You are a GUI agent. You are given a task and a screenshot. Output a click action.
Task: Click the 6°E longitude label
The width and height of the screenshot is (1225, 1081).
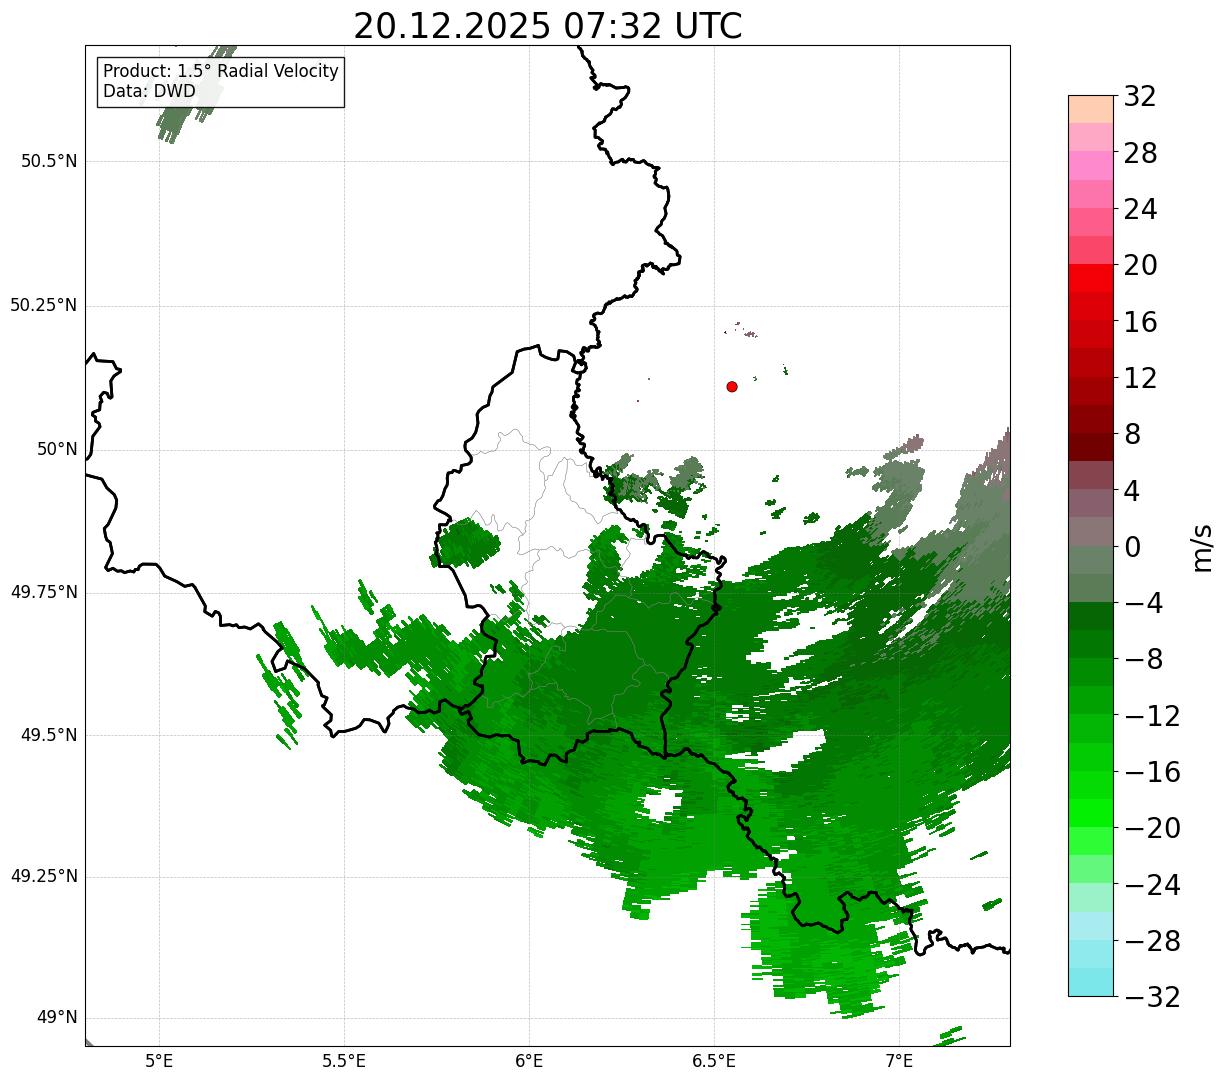(x=529, y=1060)
